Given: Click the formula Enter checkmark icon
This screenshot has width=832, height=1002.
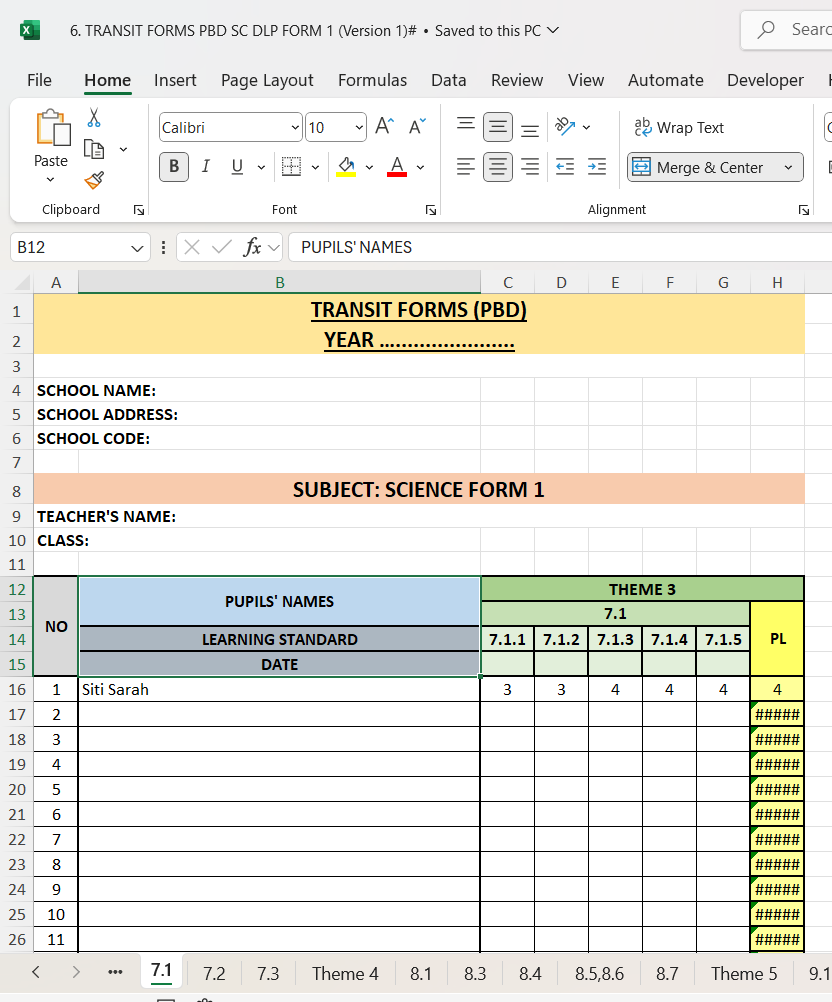Looking at the screenshot, I should 221,247.
